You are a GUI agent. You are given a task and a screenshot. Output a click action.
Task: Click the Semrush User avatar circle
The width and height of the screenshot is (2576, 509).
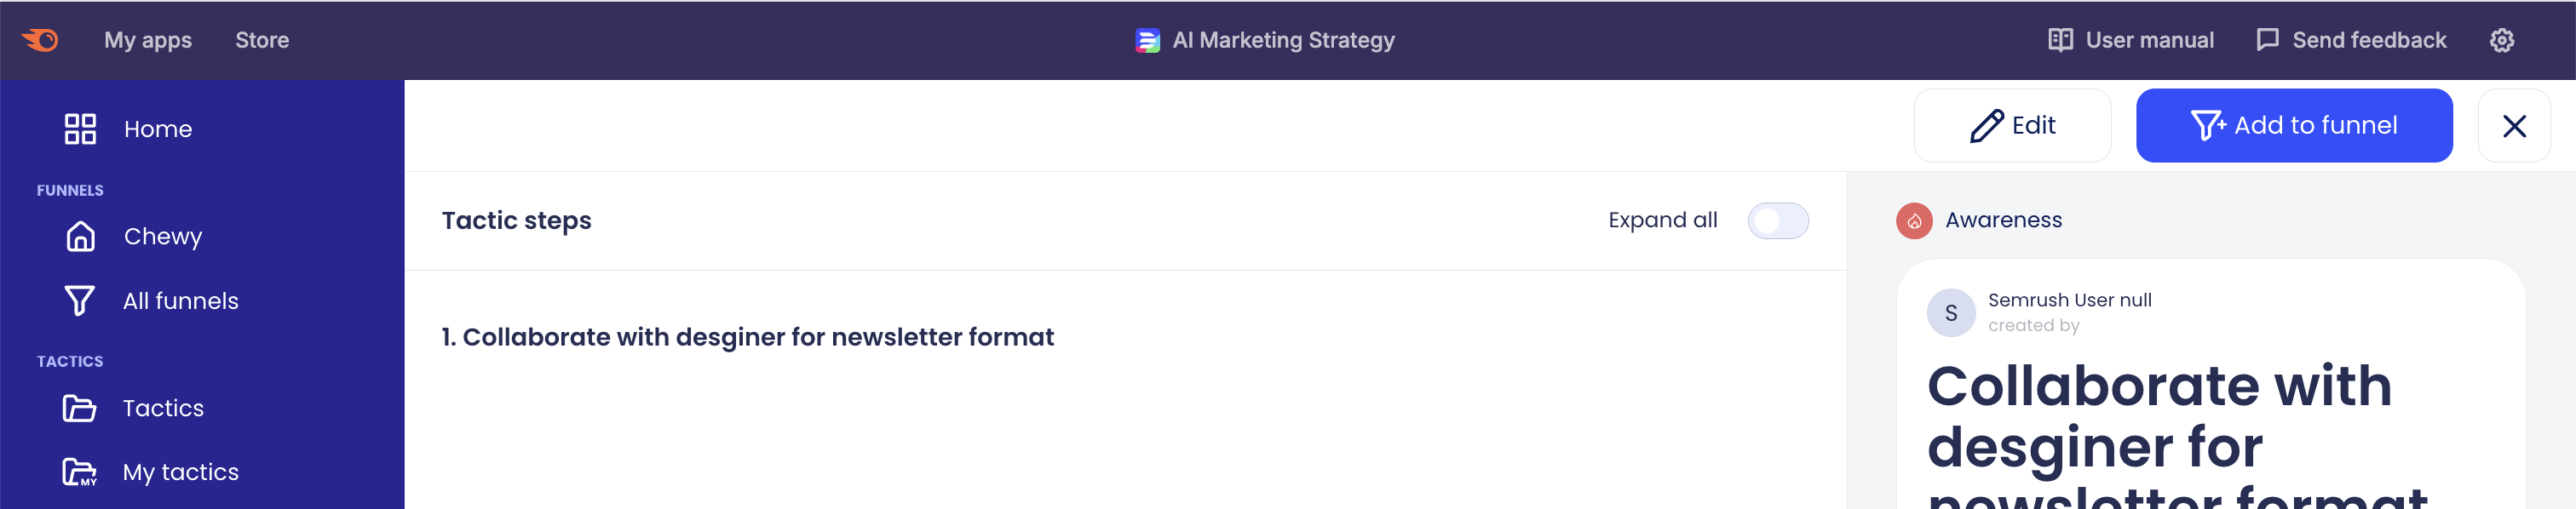pyautogui.click(x=1950, y=313)
